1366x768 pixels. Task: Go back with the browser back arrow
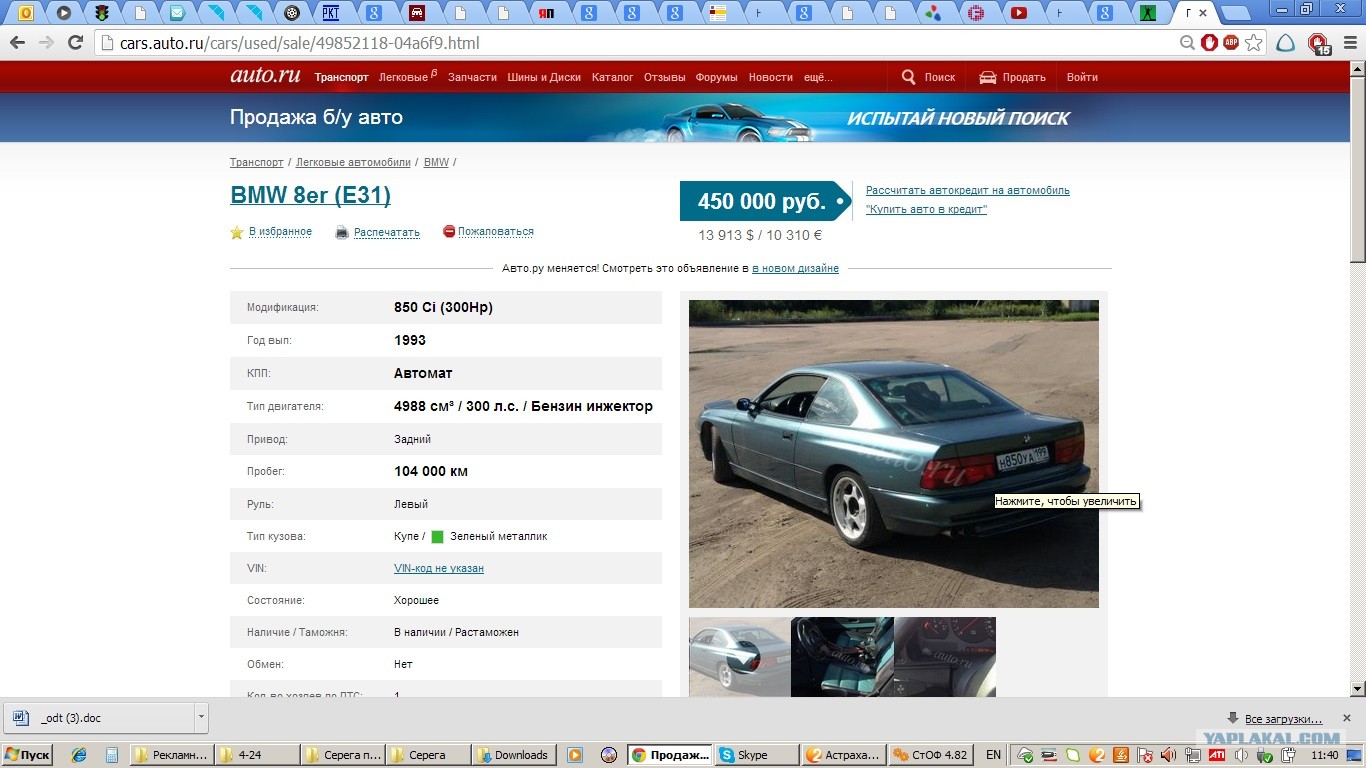pos(17,43)
